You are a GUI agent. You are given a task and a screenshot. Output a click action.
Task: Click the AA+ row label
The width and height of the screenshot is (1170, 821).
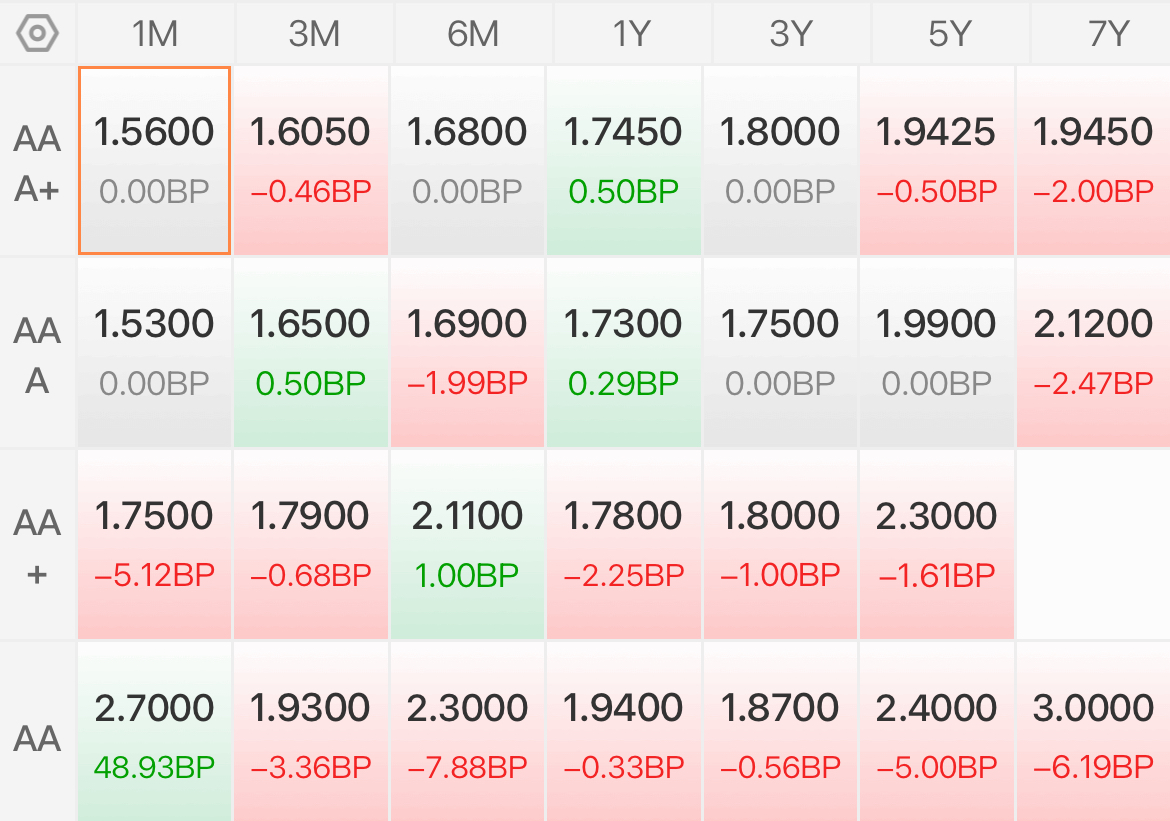(x=37, y=547)
